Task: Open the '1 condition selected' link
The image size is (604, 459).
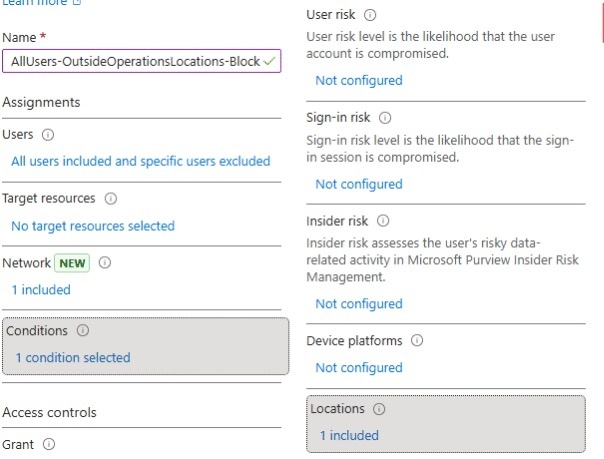Action: pos(72,357)
